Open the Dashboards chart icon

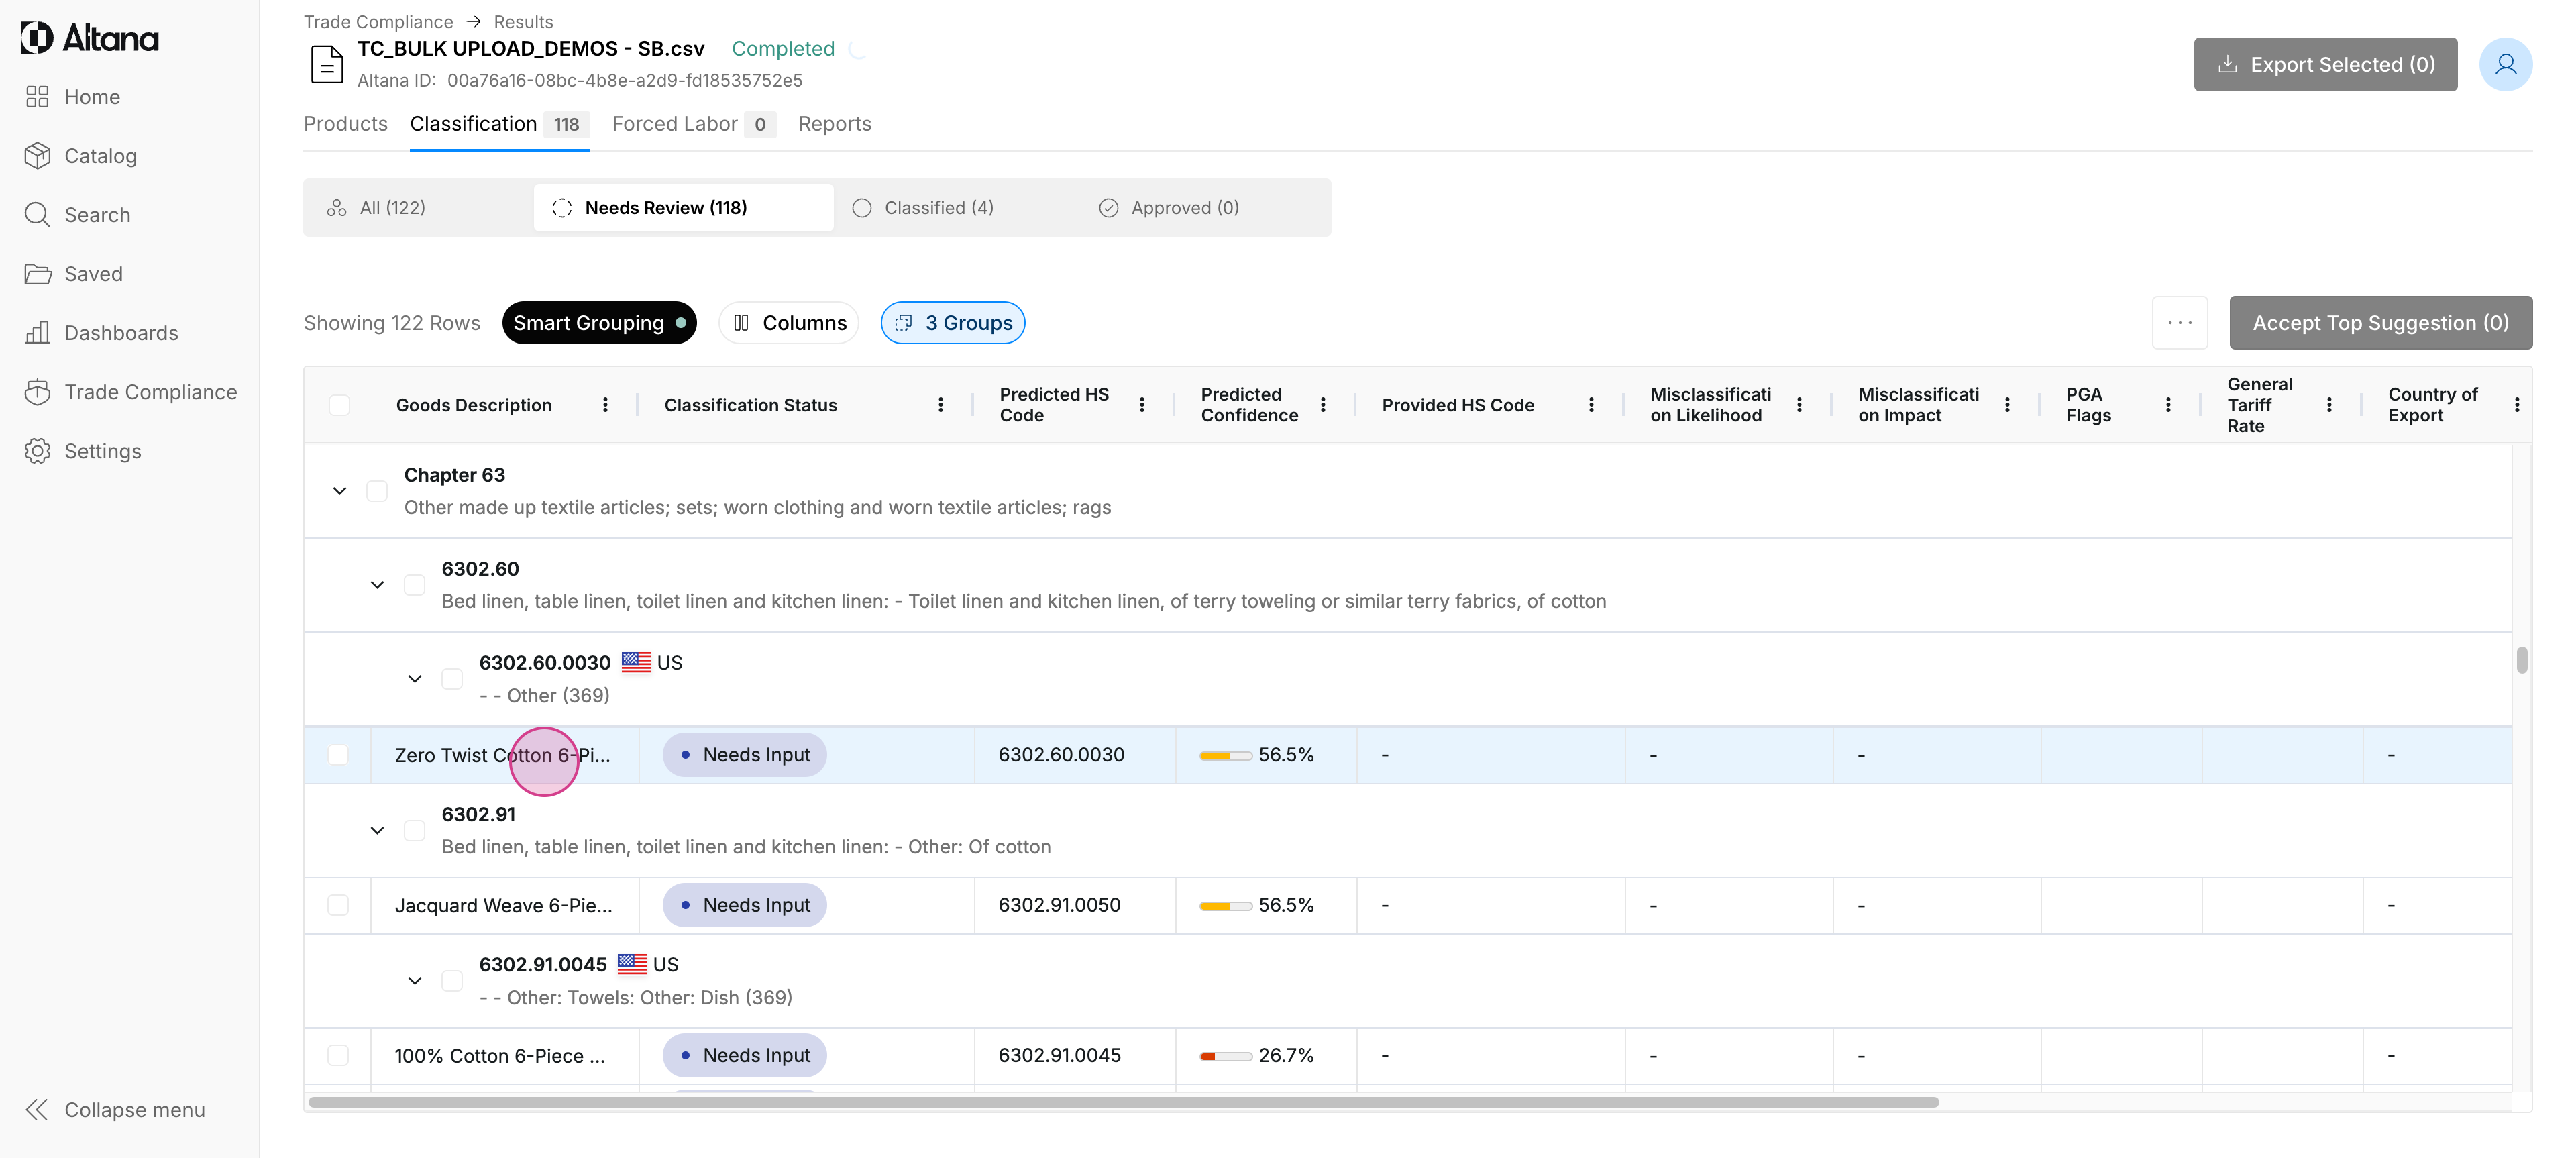pyautogui.click(x=37, y=333)
